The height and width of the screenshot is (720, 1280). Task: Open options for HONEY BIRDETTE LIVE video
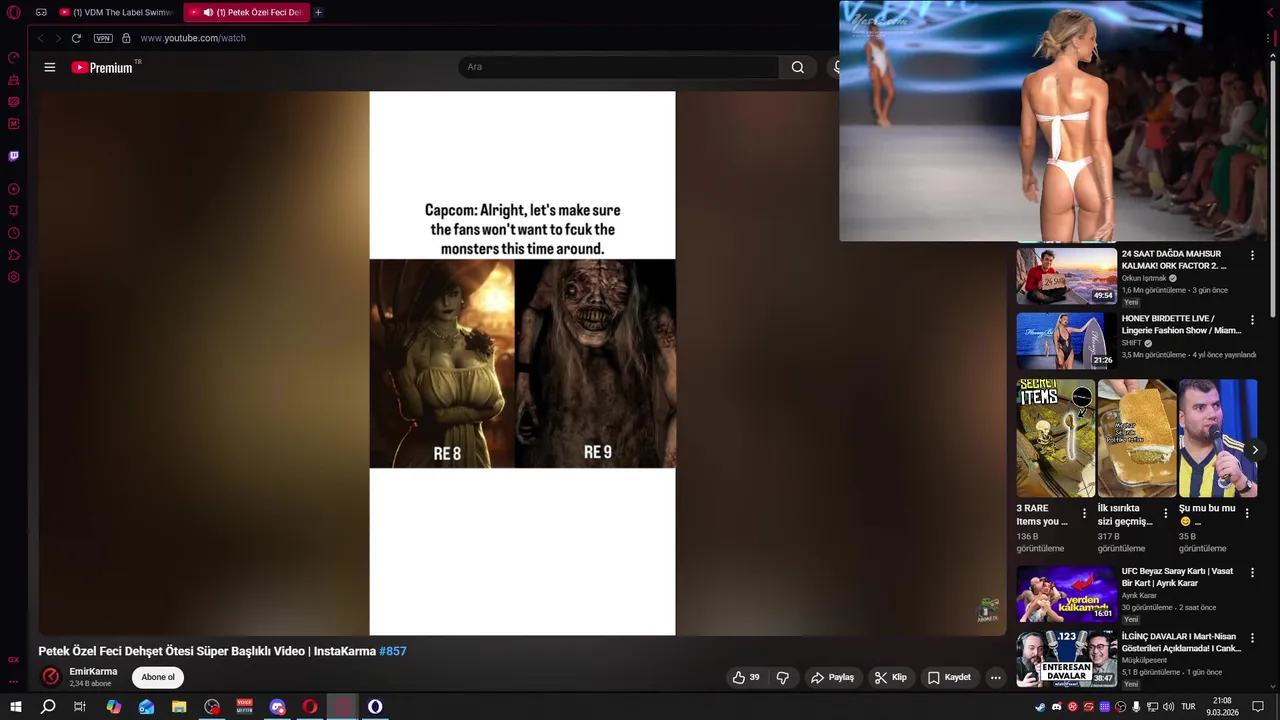1252,320
